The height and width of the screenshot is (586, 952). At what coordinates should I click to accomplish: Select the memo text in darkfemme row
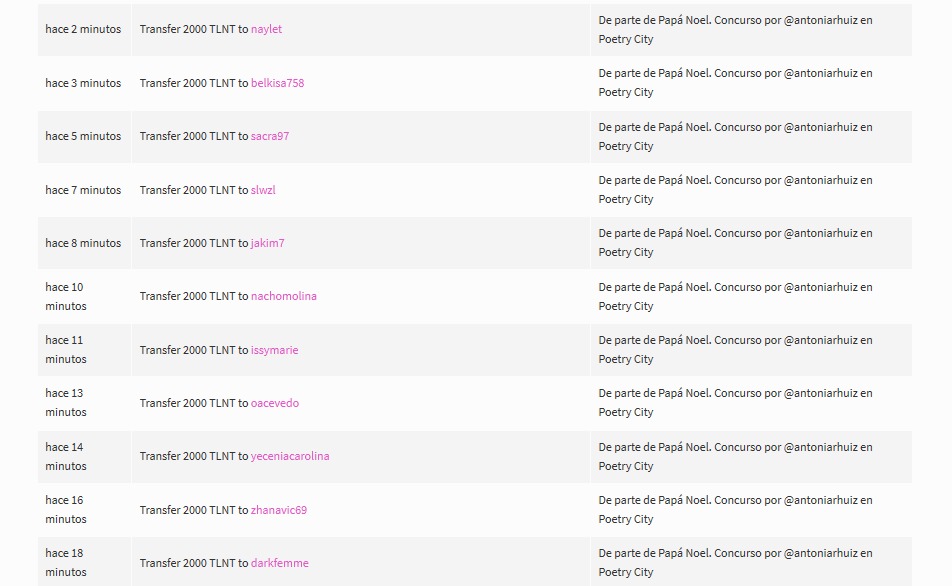tap(735, 563)
